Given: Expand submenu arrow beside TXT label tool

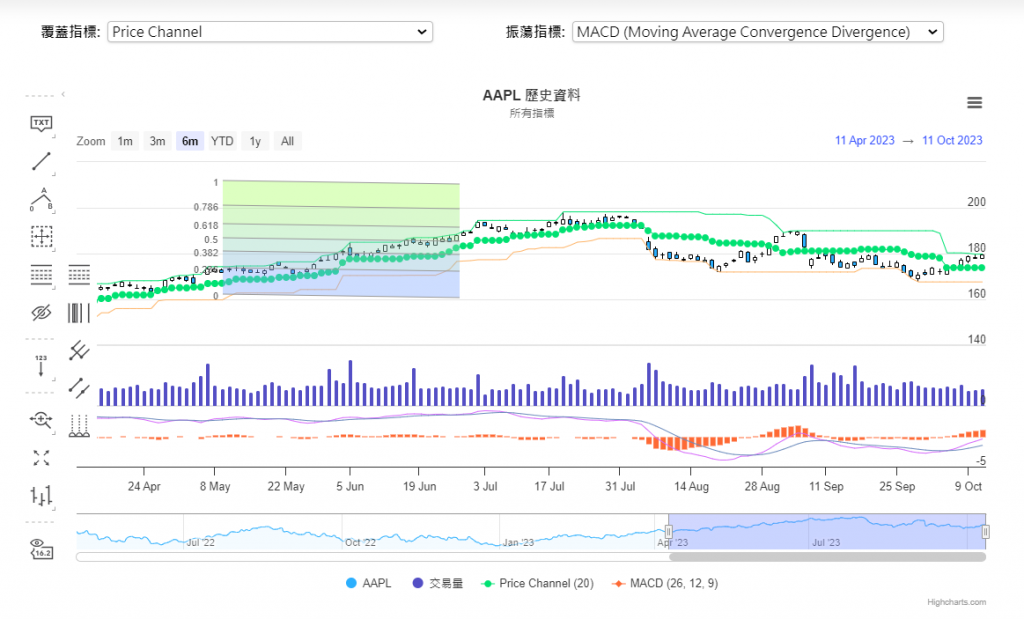Looking at the screenshot, I should 54,136.
